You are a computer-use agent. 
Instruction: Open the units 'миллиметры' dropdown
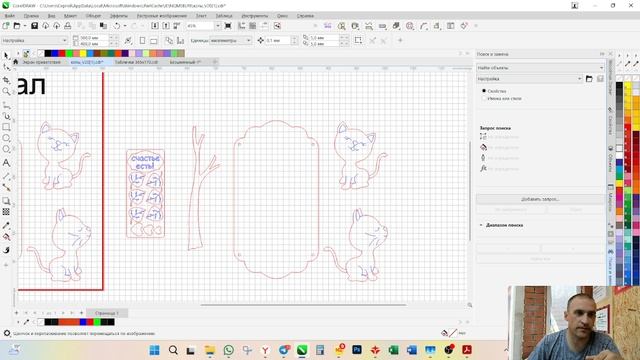231,40
